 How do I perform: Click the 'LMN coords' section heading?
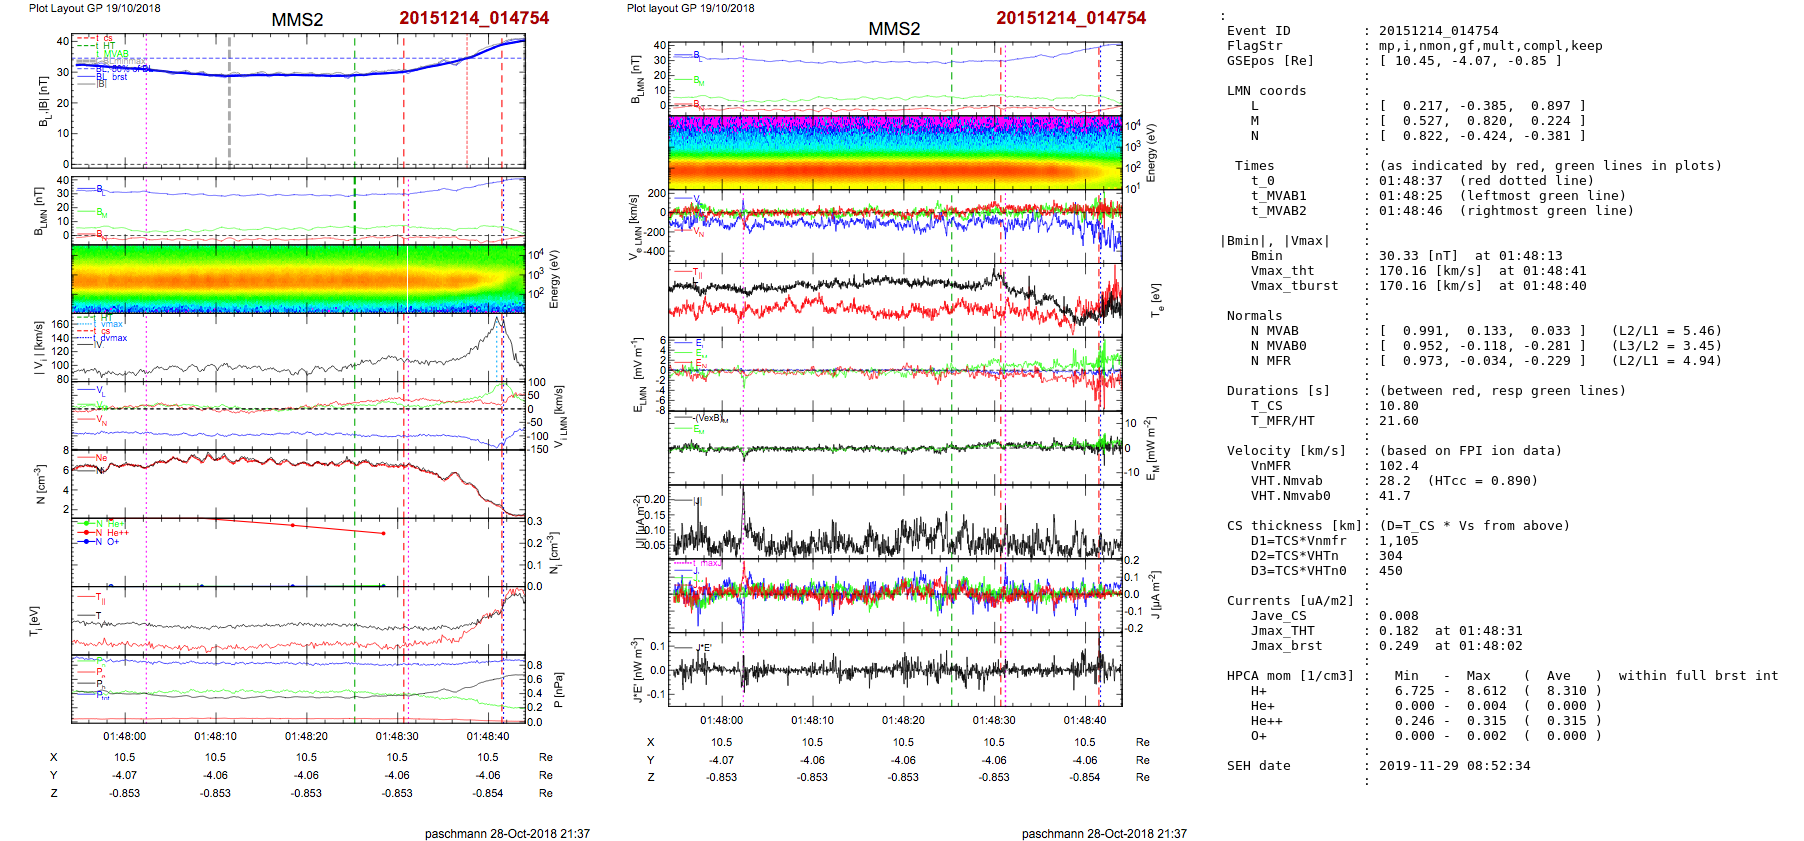[1267, 91]
